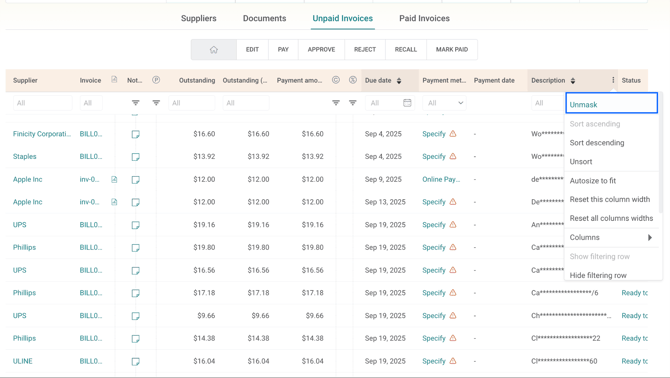The height and width of the screenshot is (378, 670).
Task: Click the filter icon under the Notes column
Action: point(135,103)
